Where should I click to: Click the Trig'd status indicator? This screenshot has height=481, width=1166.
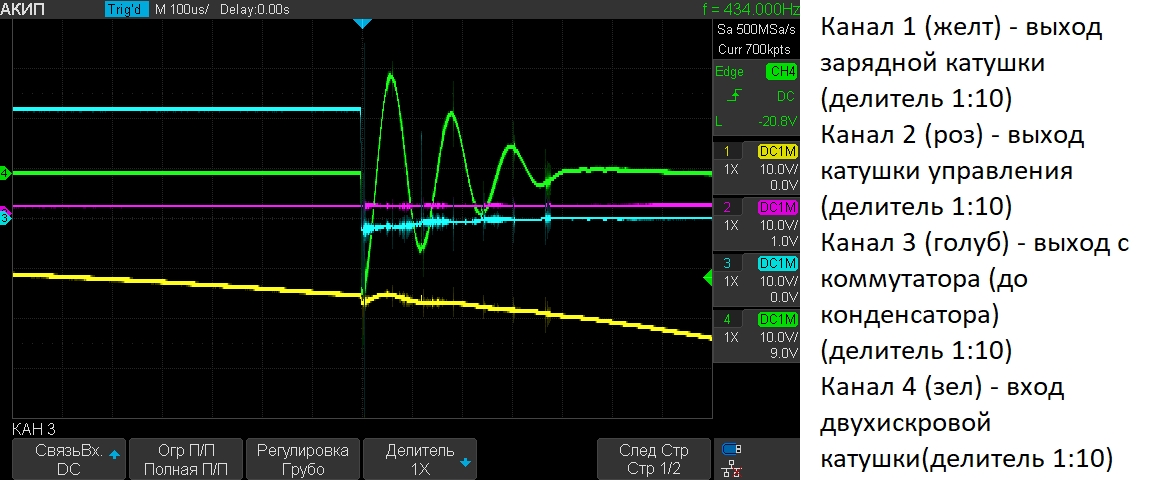[x=125, y=8]
